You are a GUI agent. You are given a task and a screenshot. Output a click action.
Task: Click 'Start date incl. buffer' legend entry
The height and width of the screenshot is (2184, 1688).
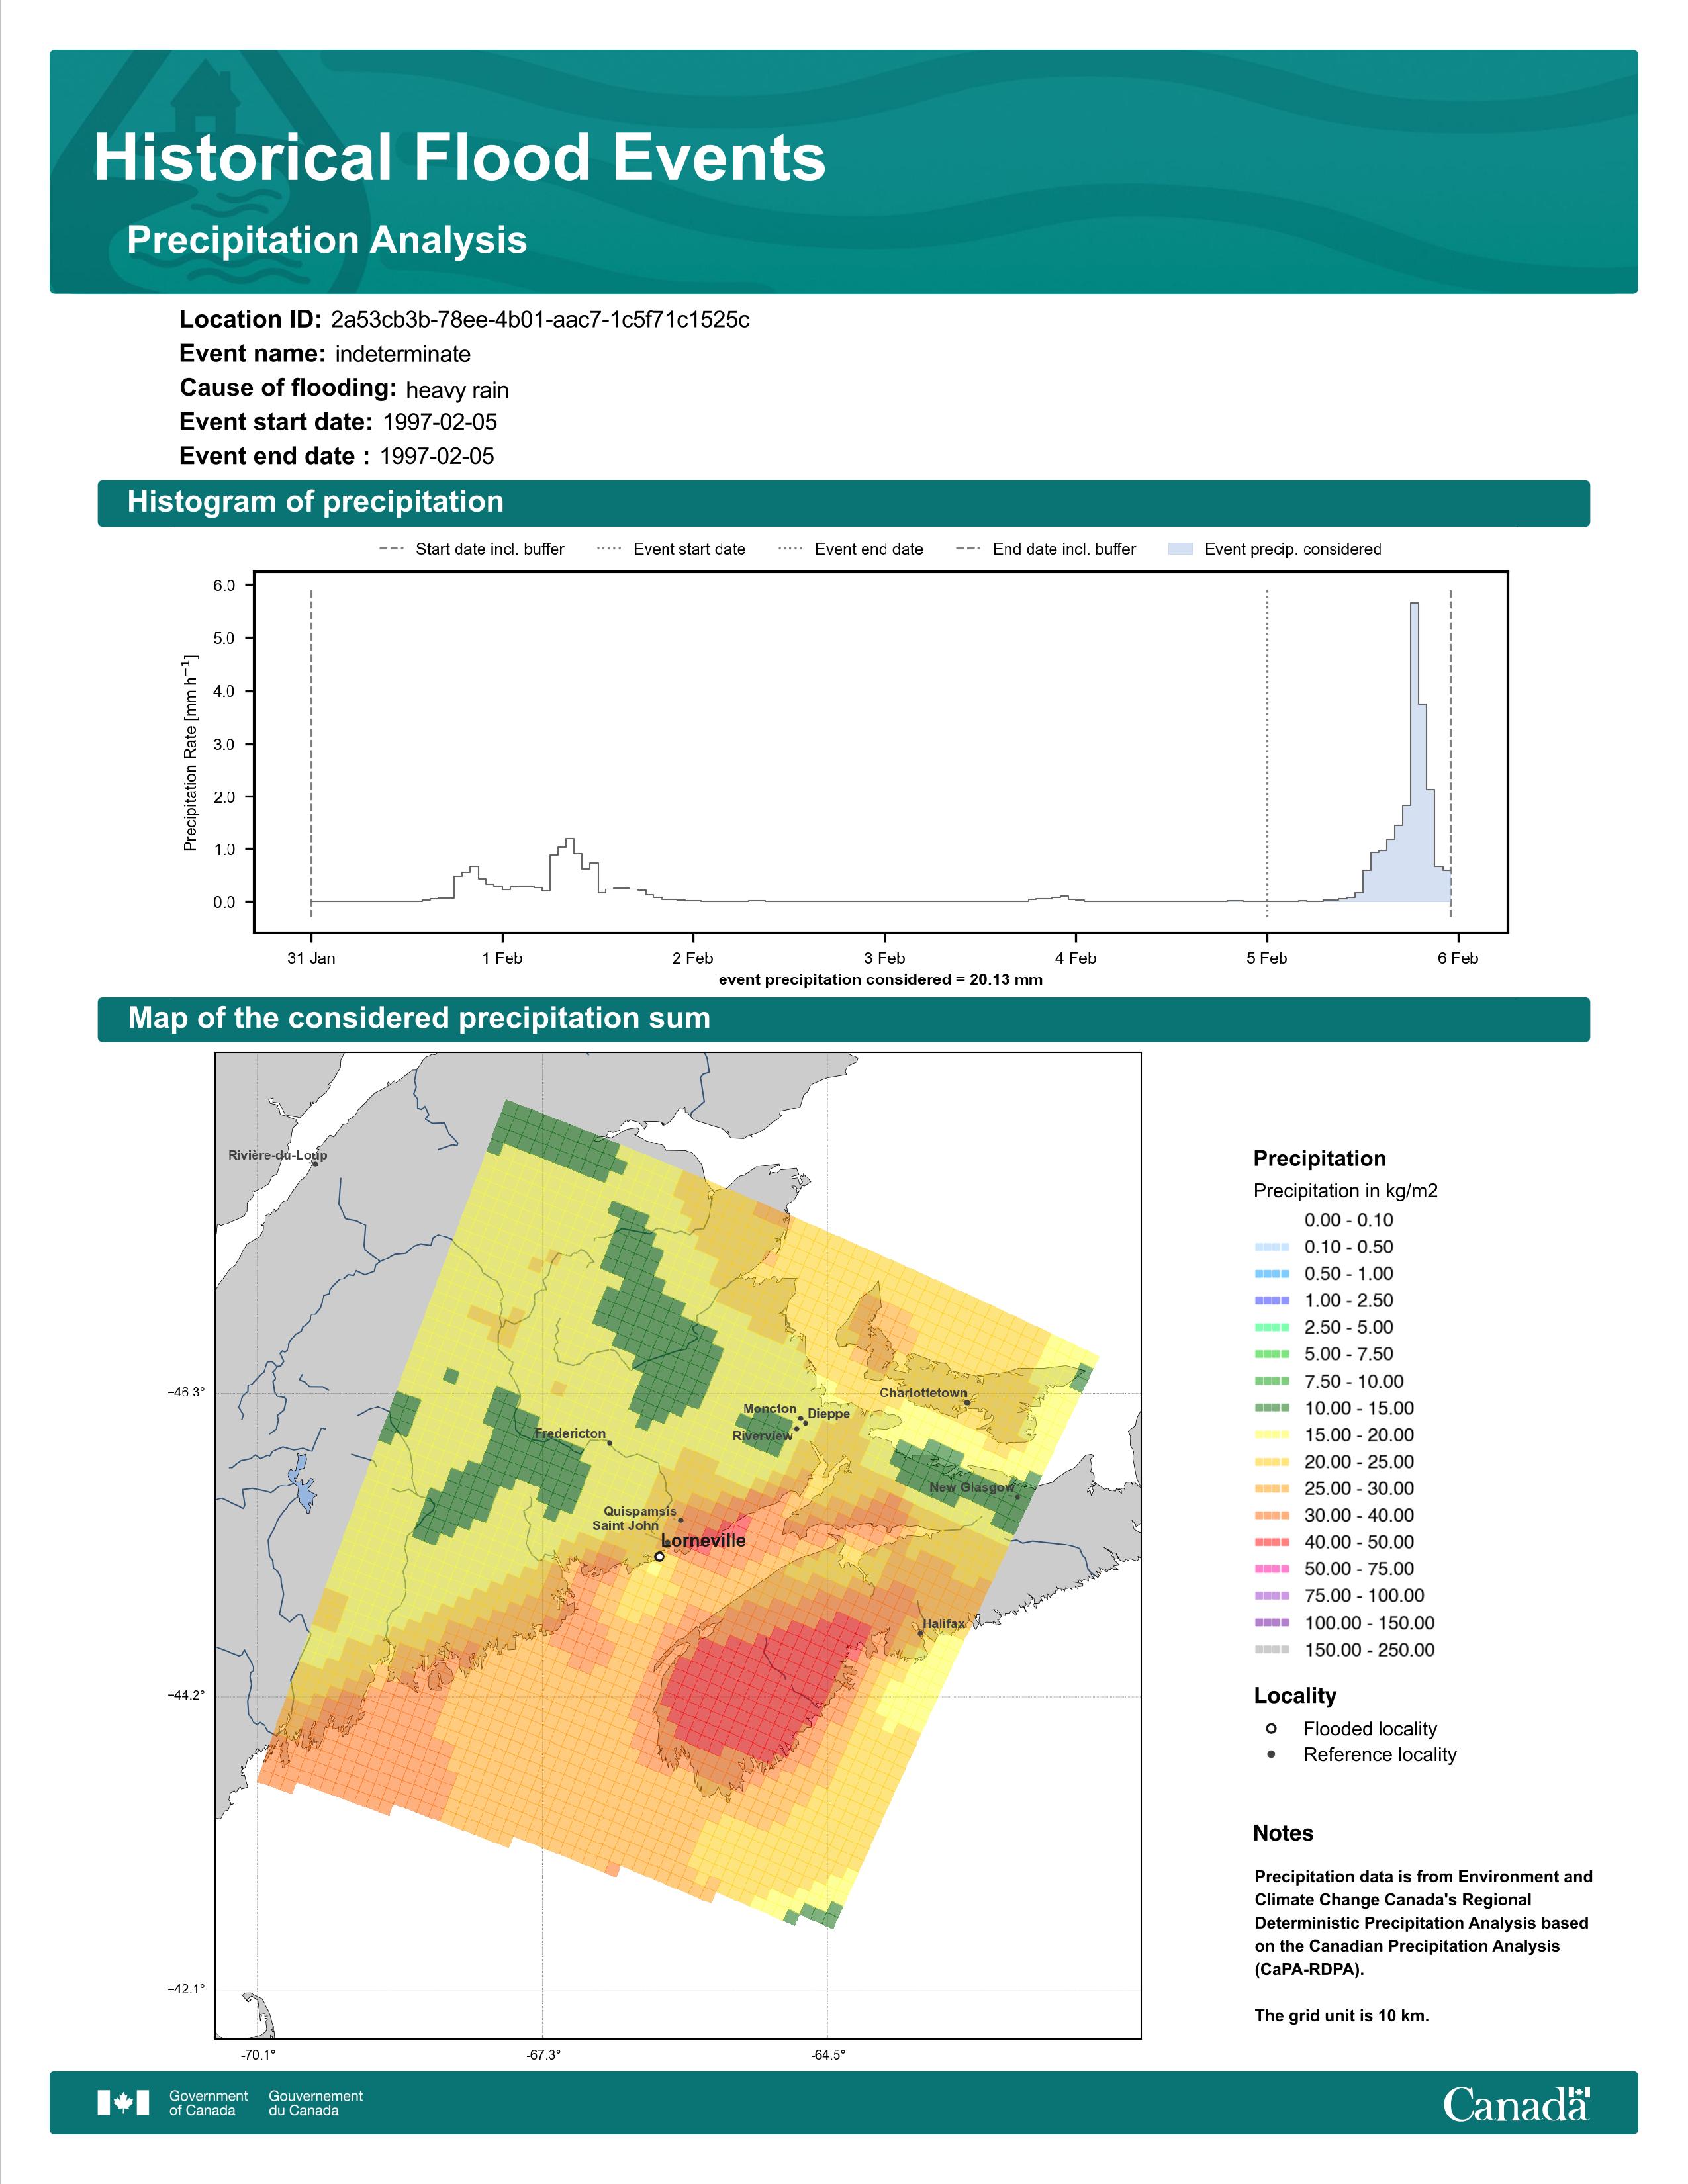pyautogui.click(x=472, y=549)
